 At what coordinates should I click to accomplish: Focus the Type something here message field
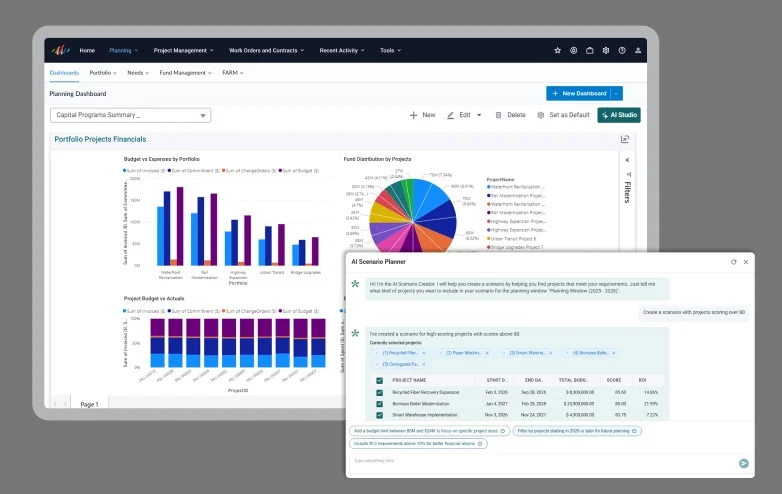[544, 461]
